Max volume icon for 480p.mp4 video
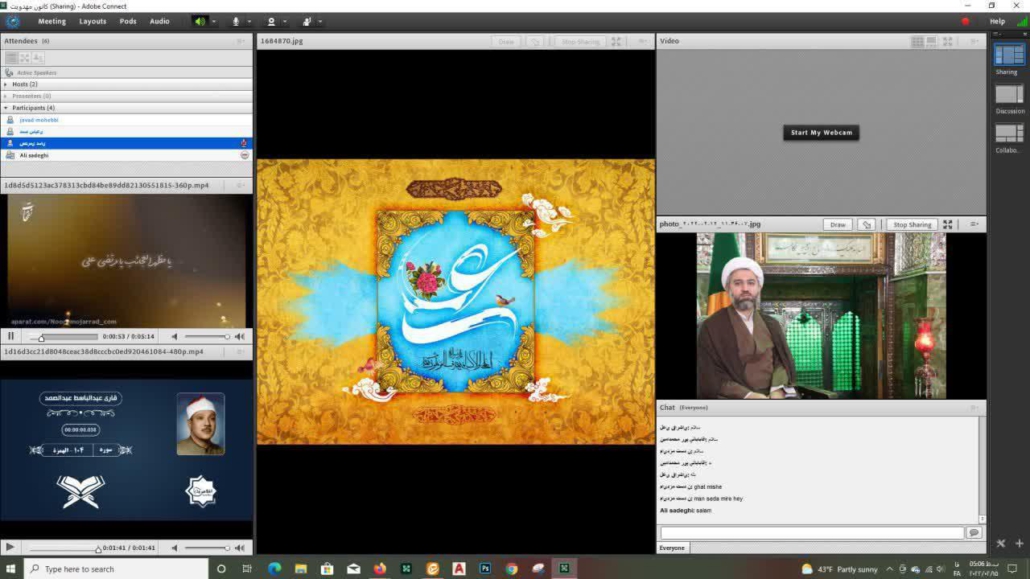This screenshot has height=579, width=1030. (240, 547)
